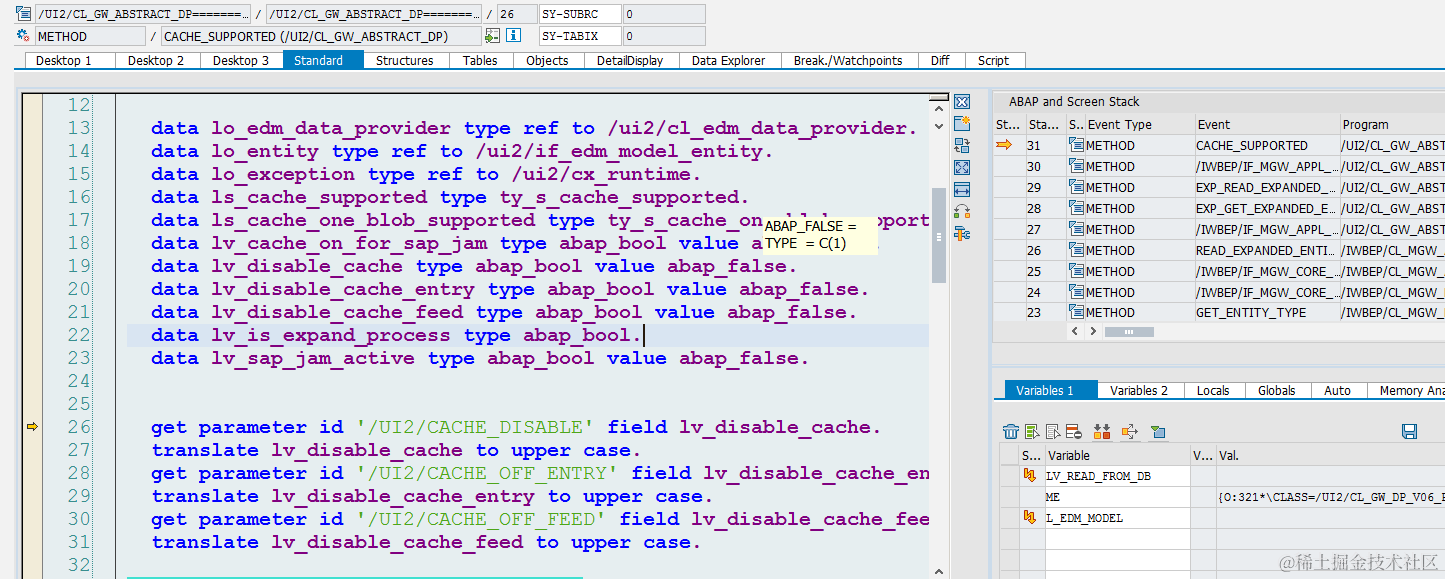Save variables with the floppy disk icon
Viewport: 1445px width, 579px height.
coord(1410,432)
